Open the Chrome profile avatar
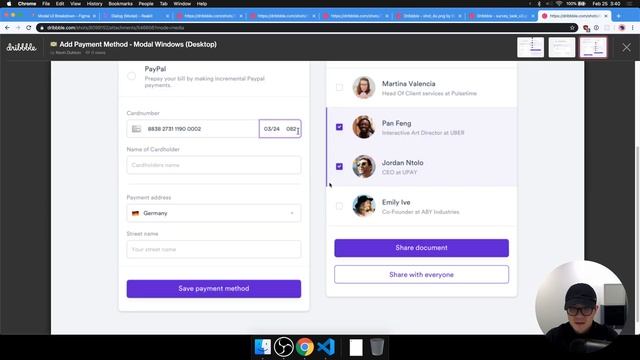640x360 pixels. (622, 28)
